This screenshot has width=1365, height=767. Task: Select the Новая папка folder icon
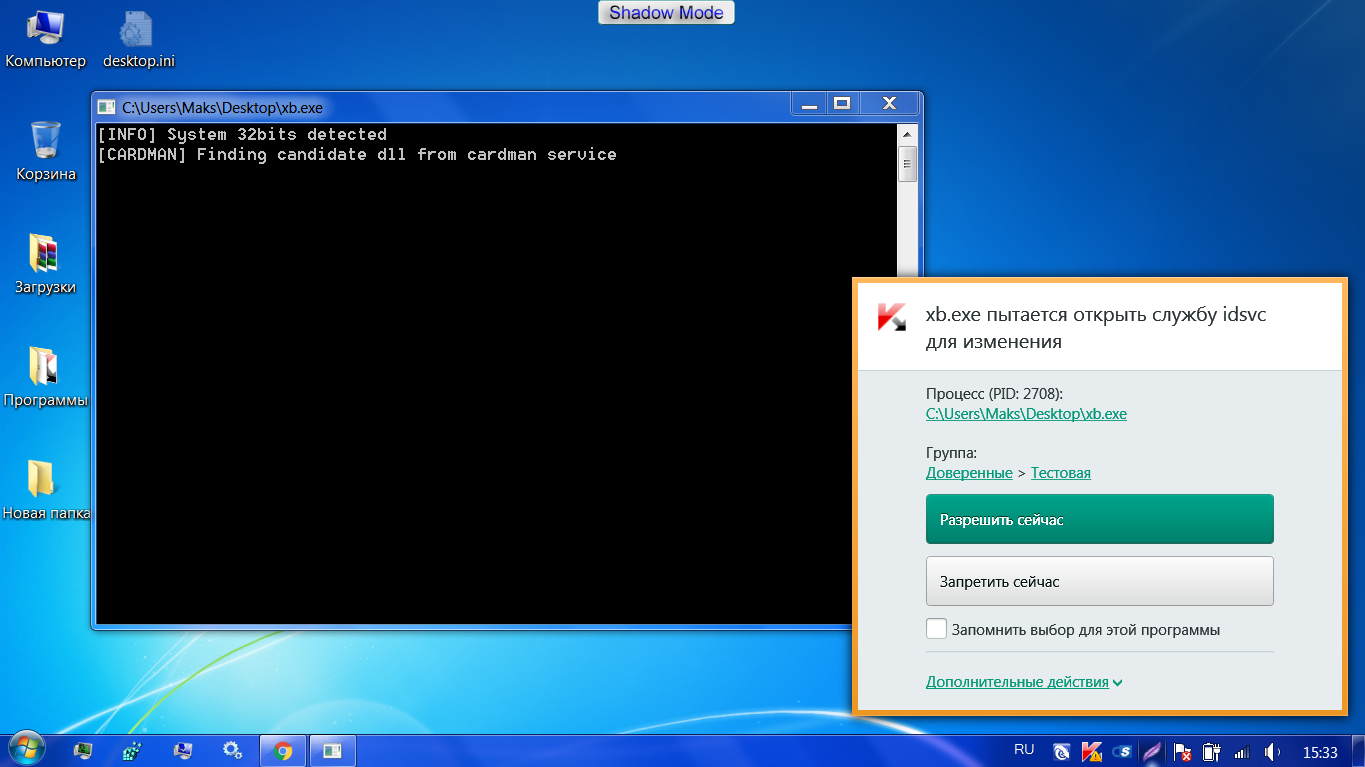46,491
